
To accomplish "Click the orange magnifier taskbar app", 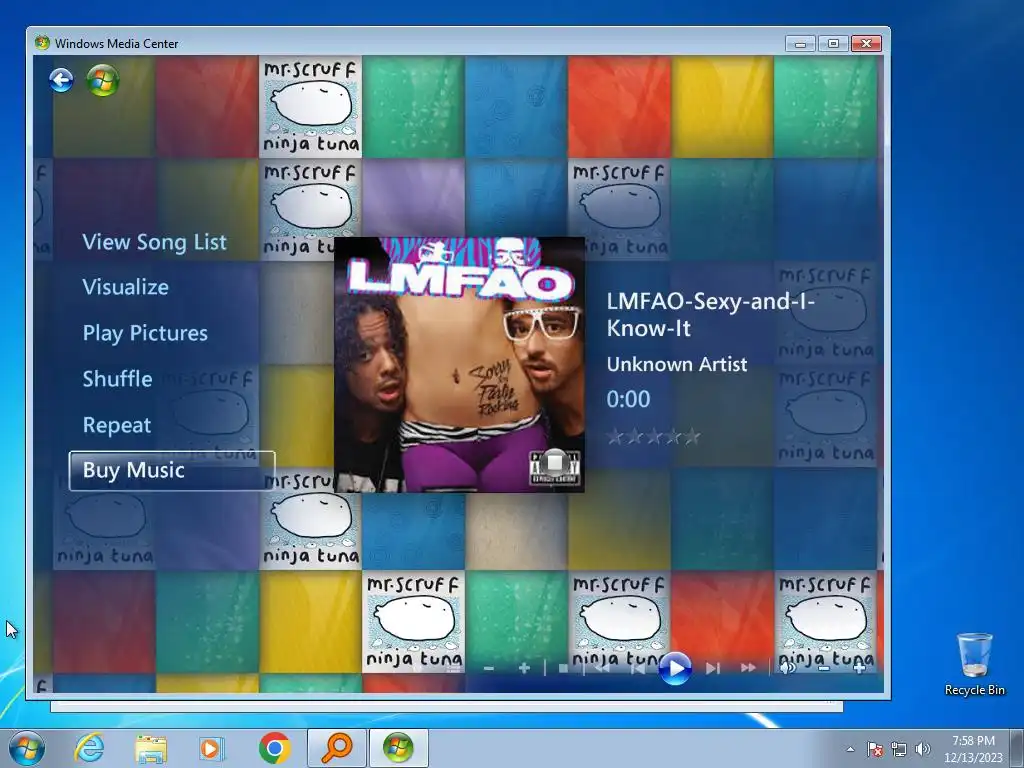I will 337,748.
